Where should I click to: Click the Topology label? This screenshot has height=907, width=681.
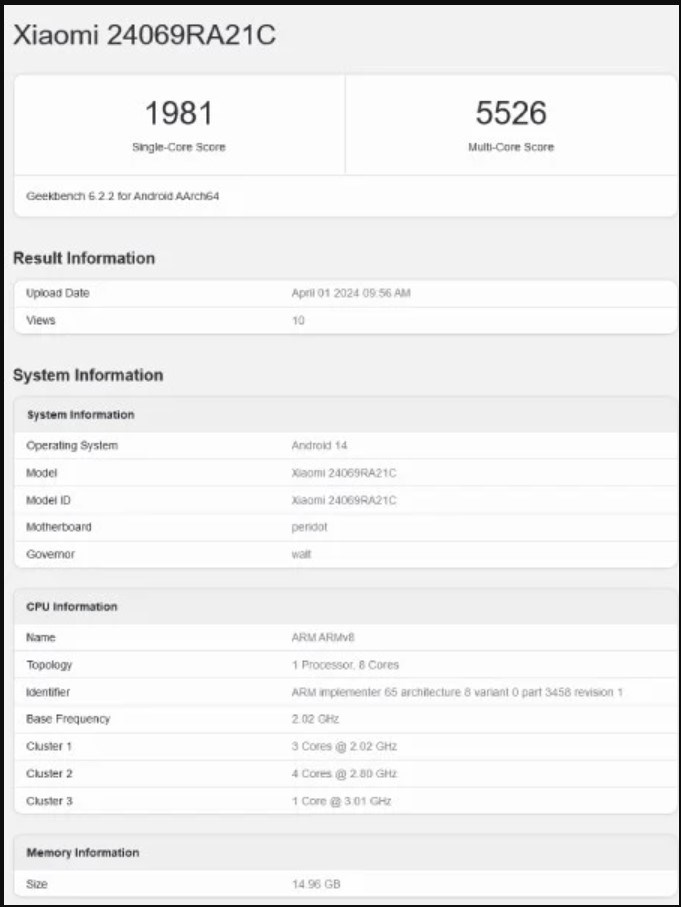tap(49, 665)
